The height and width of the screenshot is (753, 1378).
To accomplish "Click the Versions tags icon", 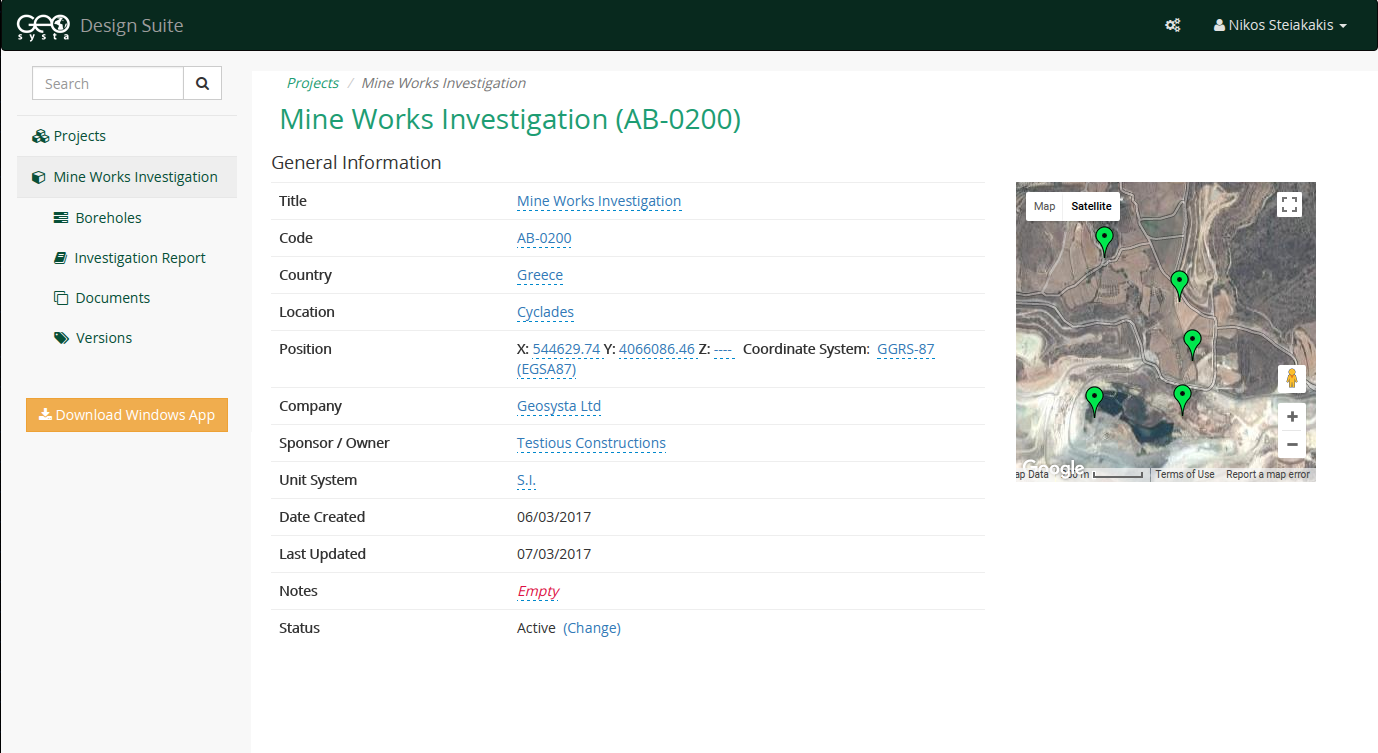I will [61, 338].
